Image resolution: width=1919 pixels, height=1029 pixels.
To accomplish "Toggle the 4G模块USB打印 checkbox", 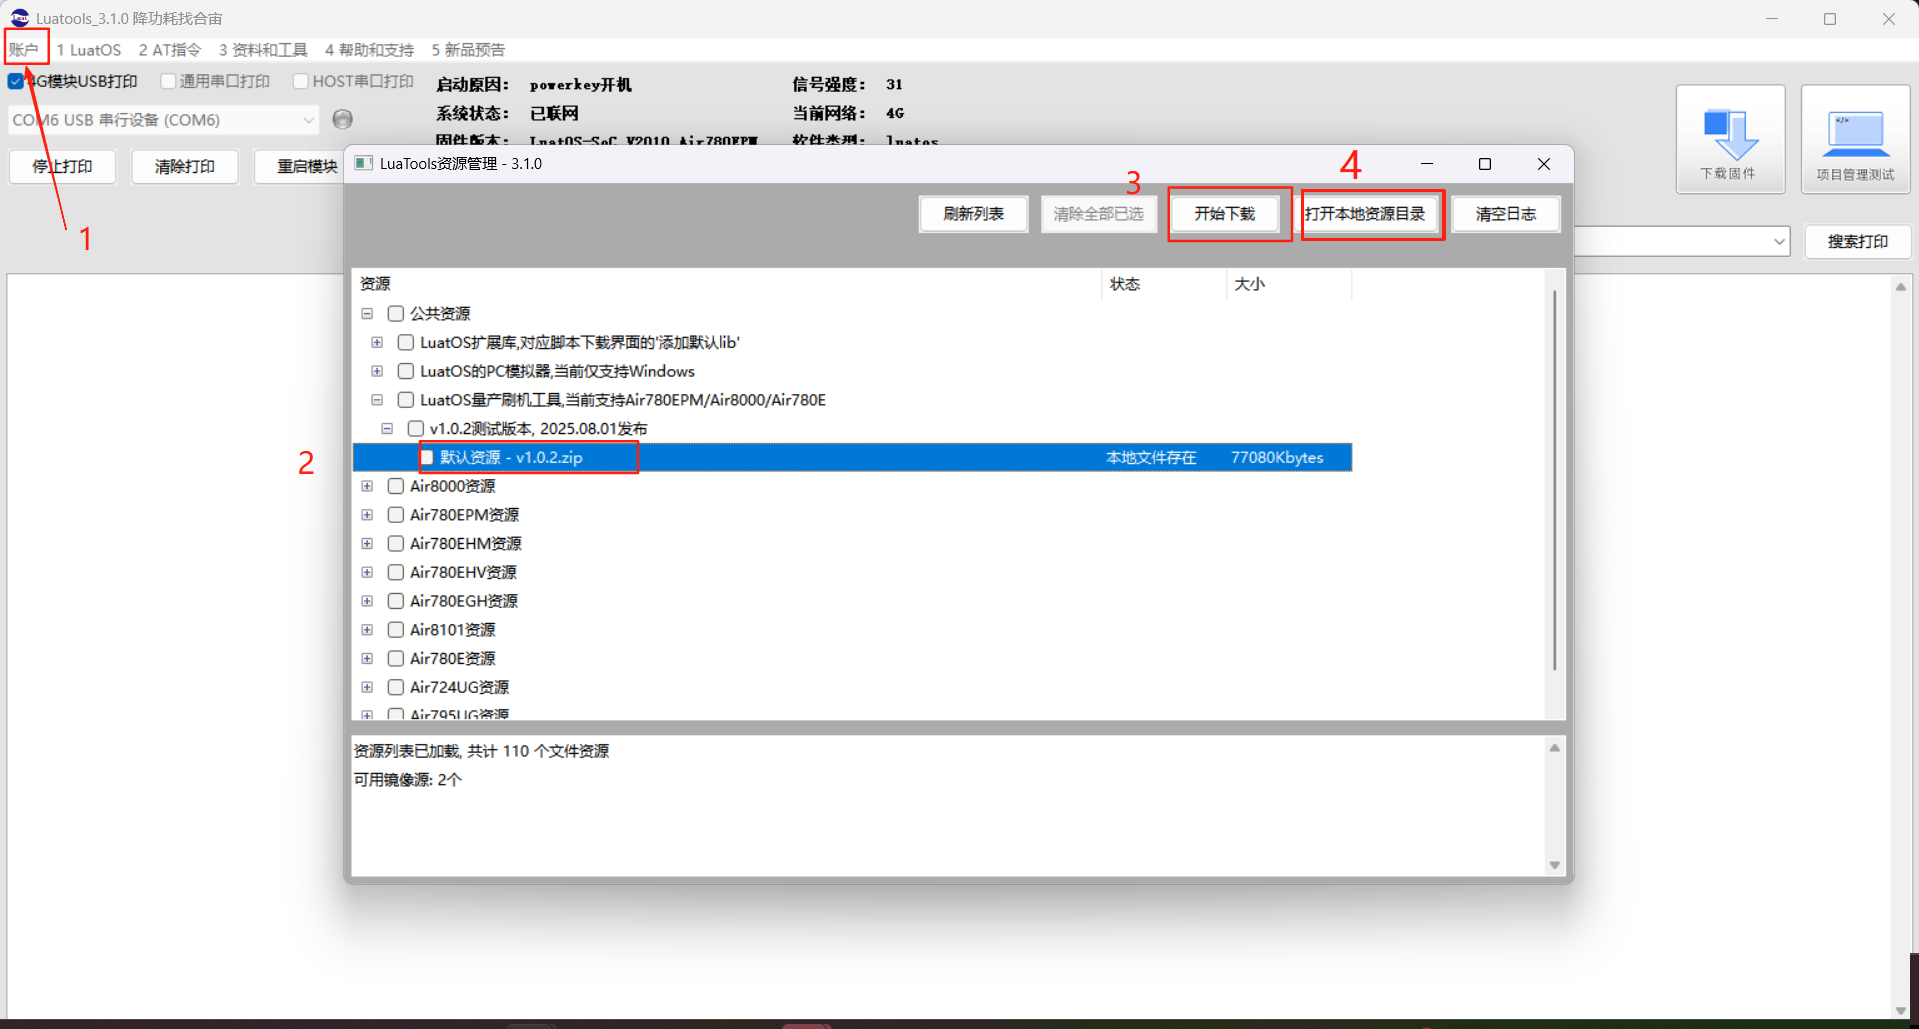I will [15, 81].
